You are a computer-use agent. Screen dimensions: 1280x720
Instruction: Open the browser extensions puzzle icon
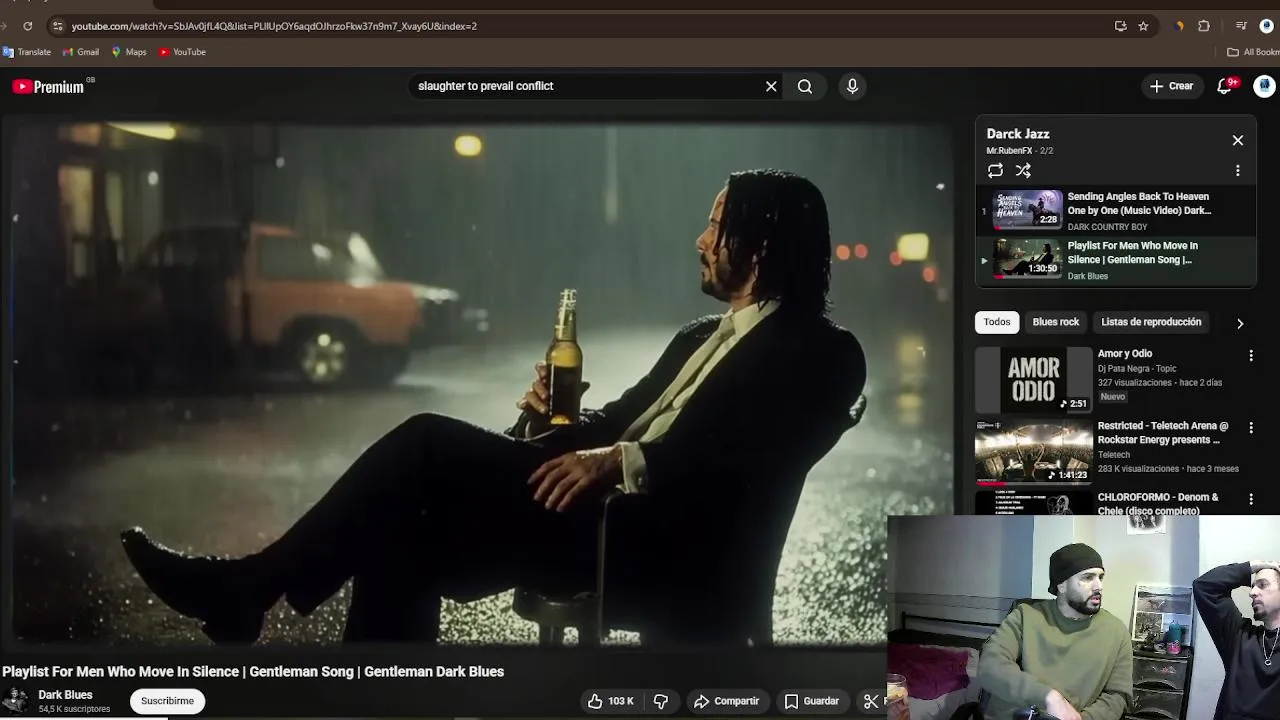click(x=1204, y=26)
